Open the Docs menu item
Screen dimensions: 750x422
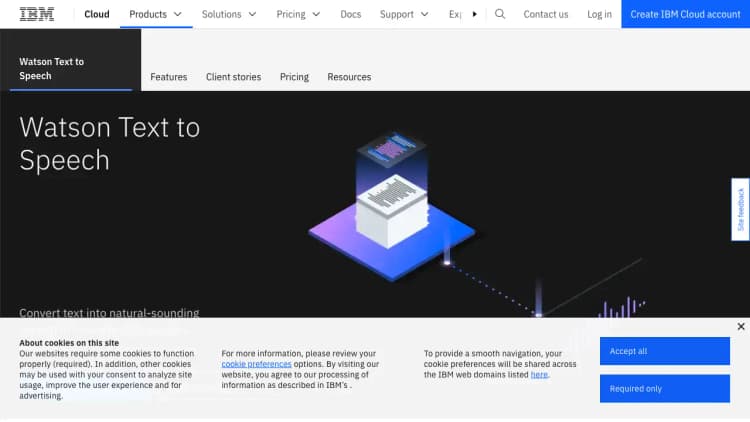pos(350,14)
